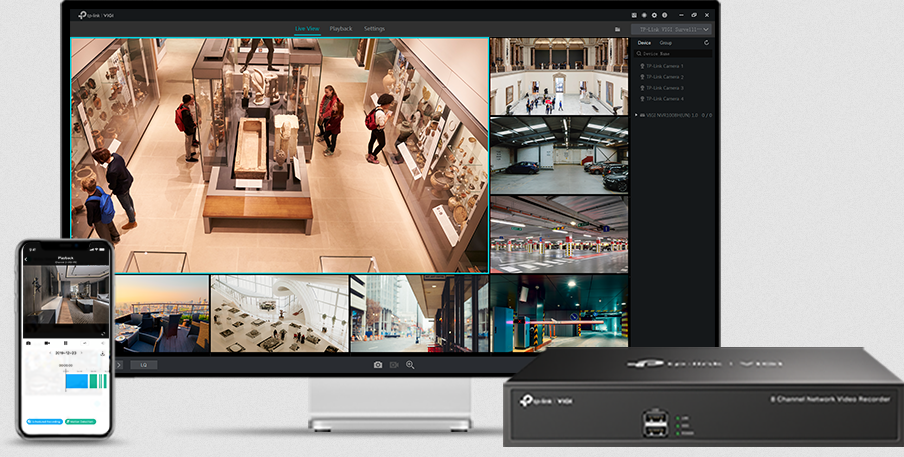Click the back arrow in phone playback screen
The height and width of the screenshot is (457, 904).
(28, 257)
